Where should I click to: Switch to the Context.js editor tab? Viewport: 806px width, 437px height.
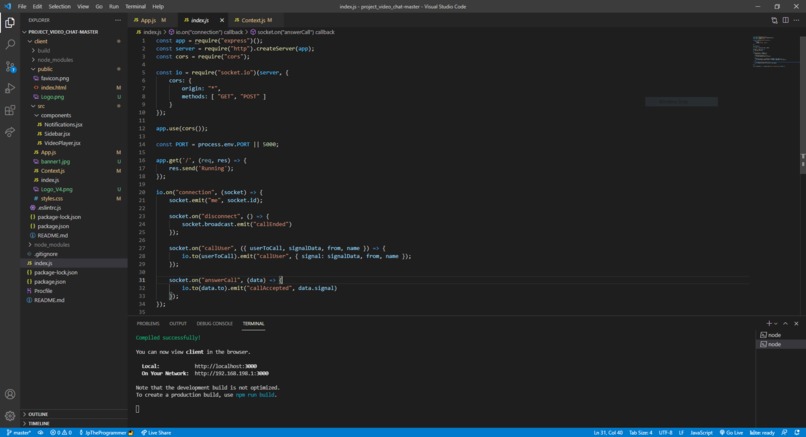click(254, 20)
